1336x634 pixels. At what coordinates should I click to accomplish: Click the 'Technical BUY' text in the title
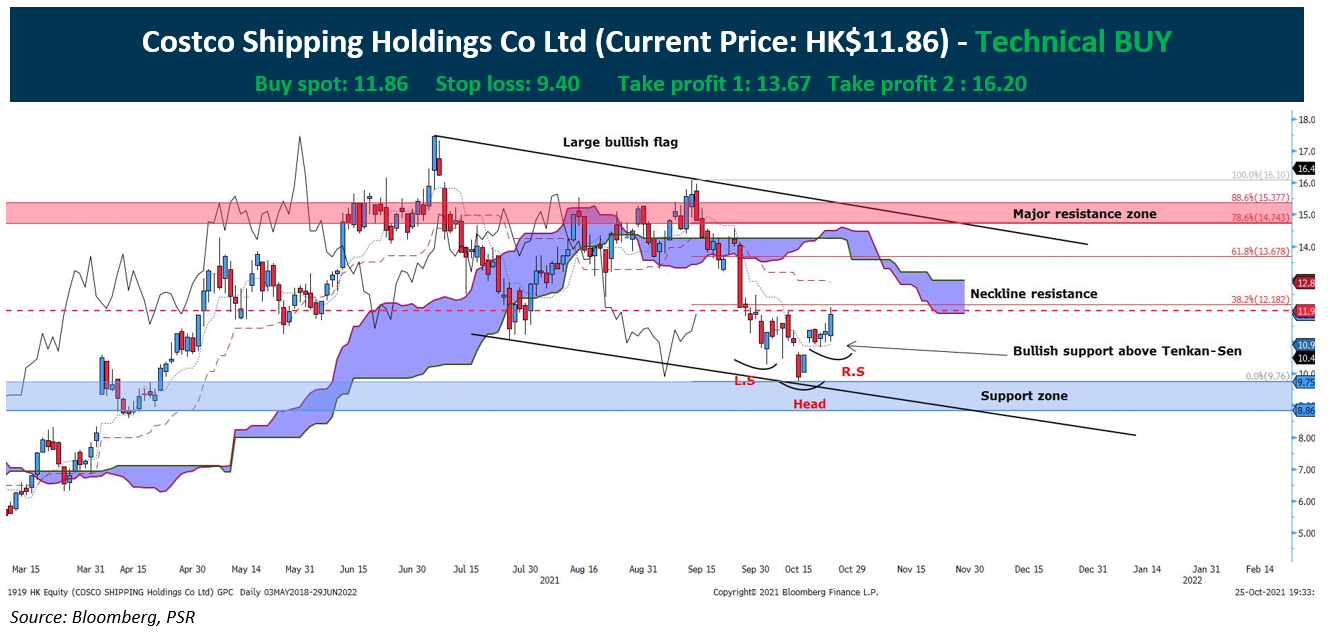click(1073, 41)
